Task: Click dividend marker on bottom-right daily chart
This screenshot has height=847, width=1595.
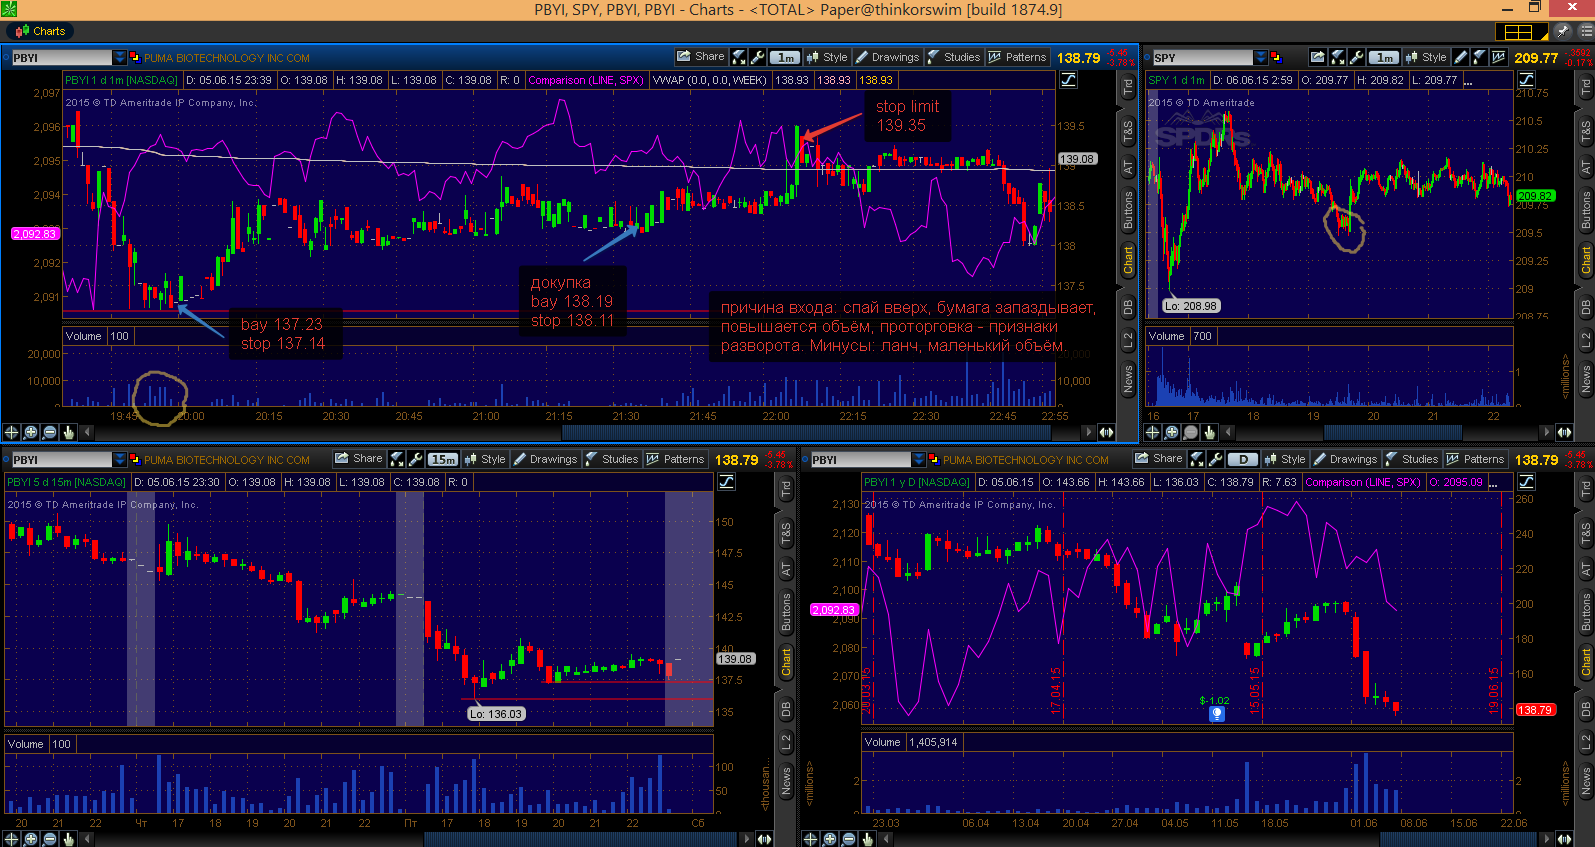Action: [x=1217, y=714]
